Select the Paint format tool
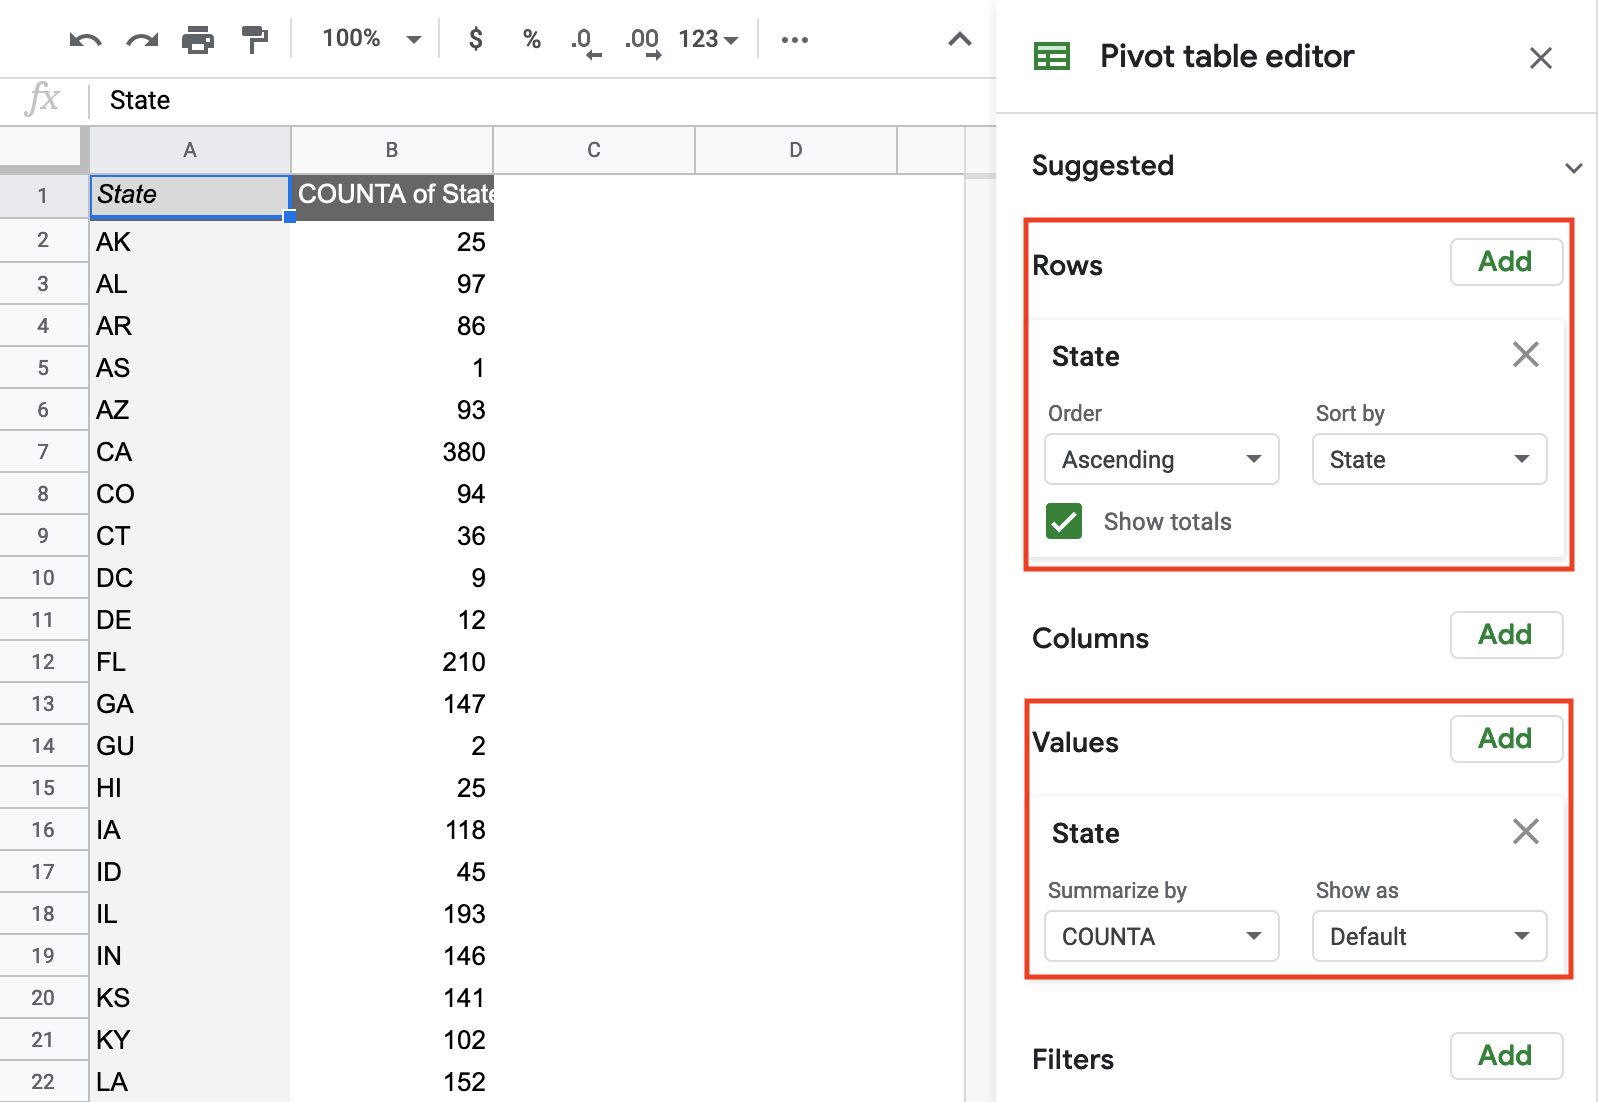1598x1102 pixels. 255,40
